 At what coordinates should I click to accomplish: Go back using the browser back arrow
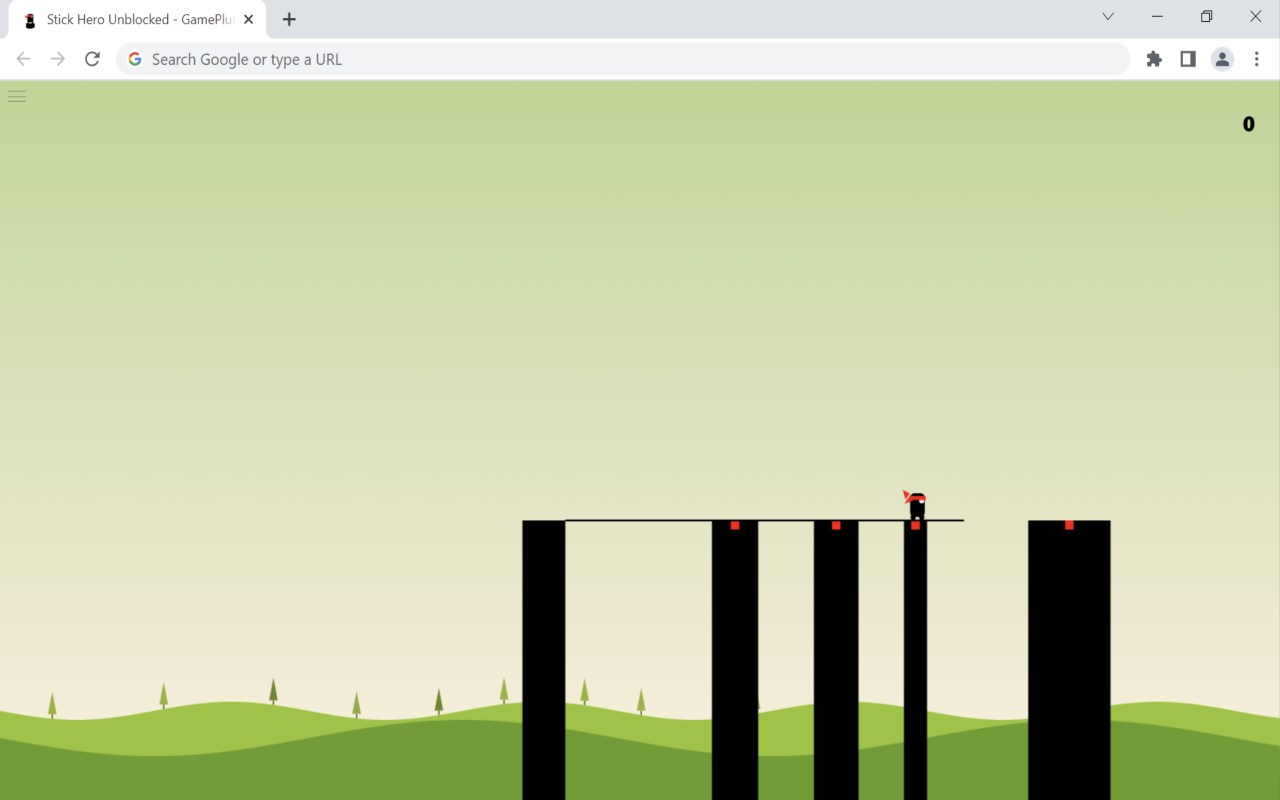24,59
